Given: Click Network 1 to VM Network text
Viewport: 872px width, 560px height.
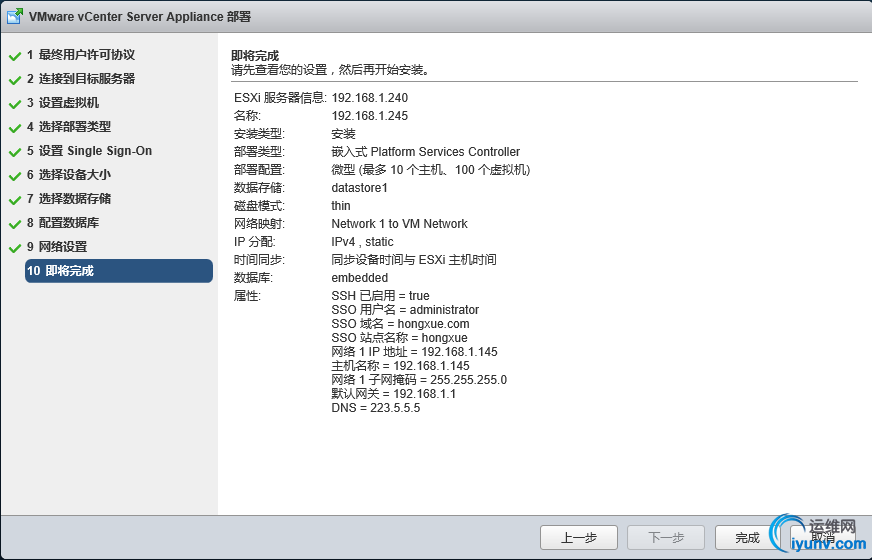Looking at the screenshot, I should (x=399, y=224).
